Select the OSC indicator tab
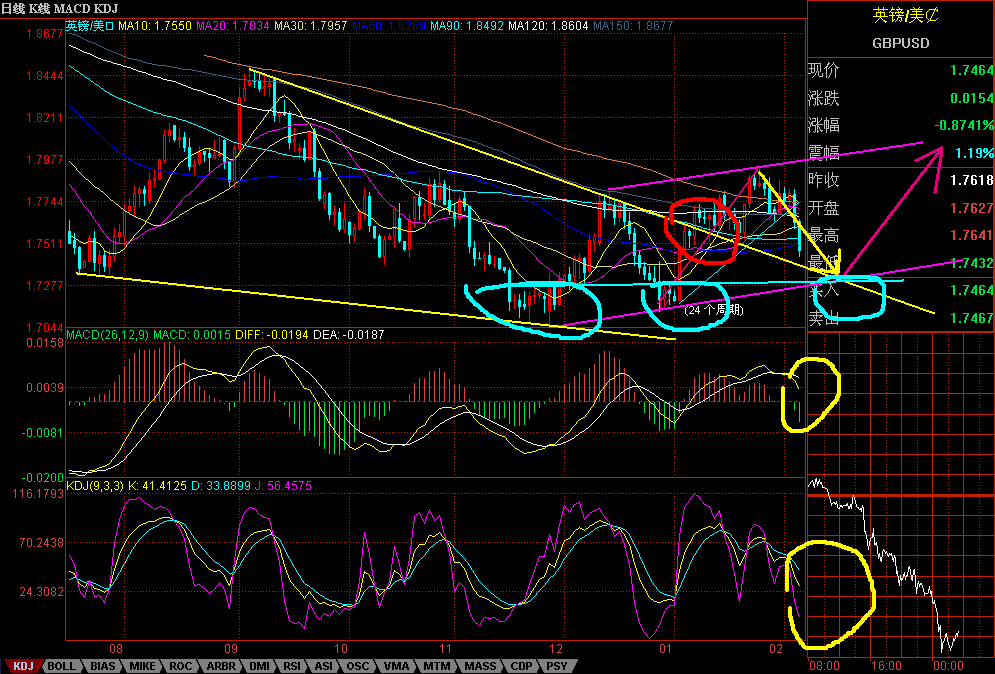Image resolution: width=995 pixels, height=674 pixels. pyautogui.click(x=357, y=666)
